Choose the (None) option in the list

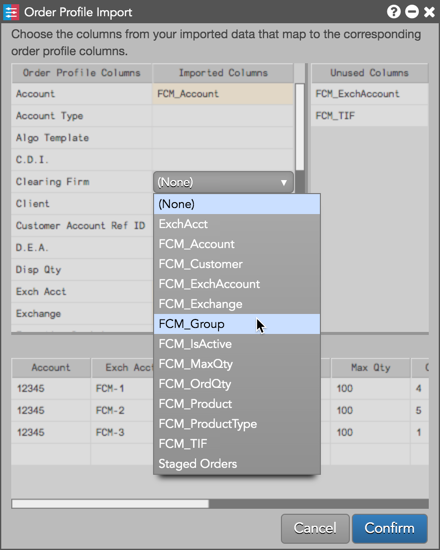pyautogui.click(x=237, y=204)
